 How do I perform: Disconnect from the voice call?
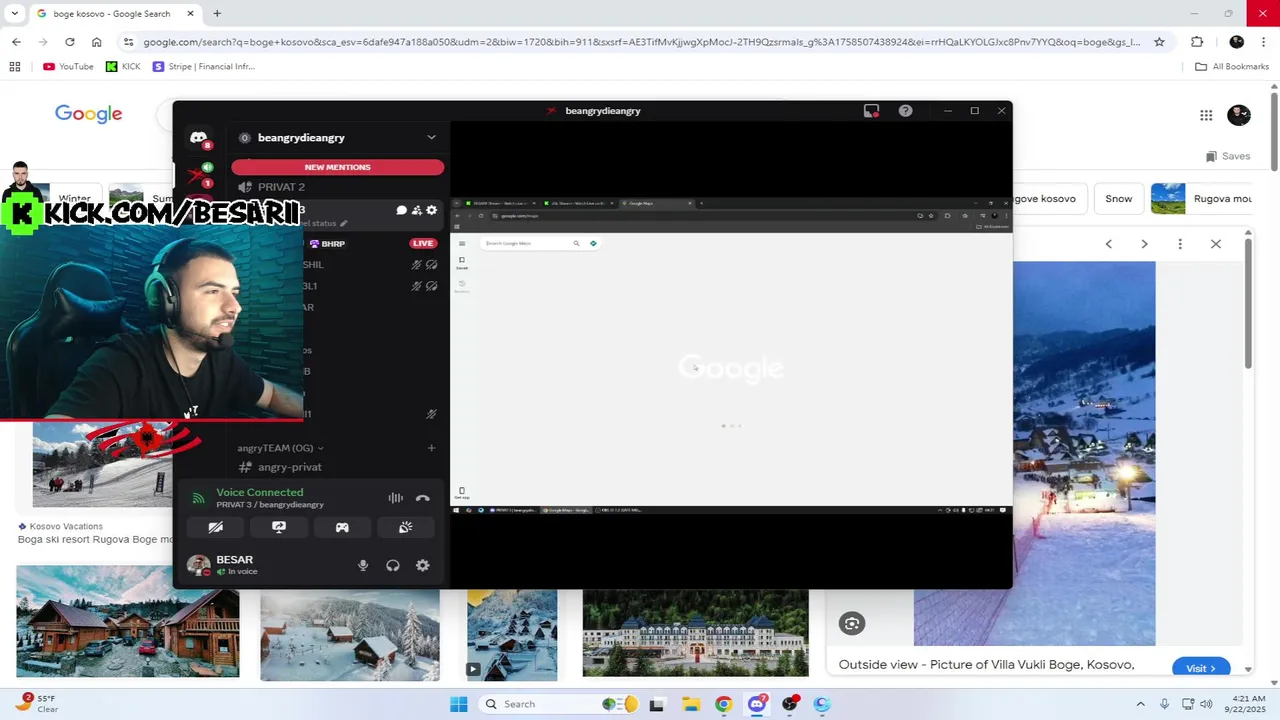pyautogui.click(x=423, y=498)
